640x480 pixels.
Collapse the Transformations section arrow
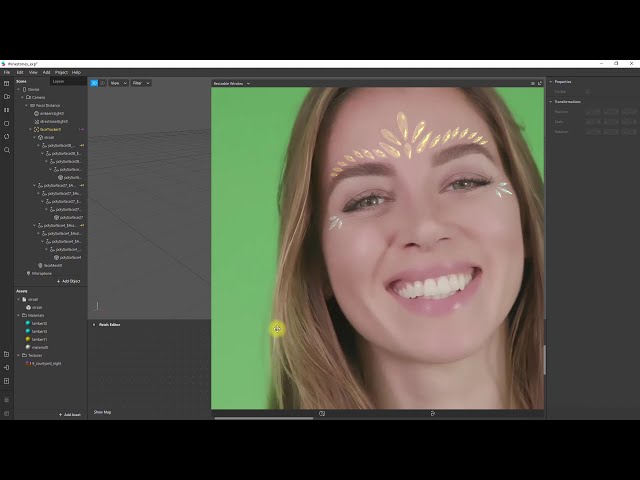pyautogui.click(x=551, y=102)
